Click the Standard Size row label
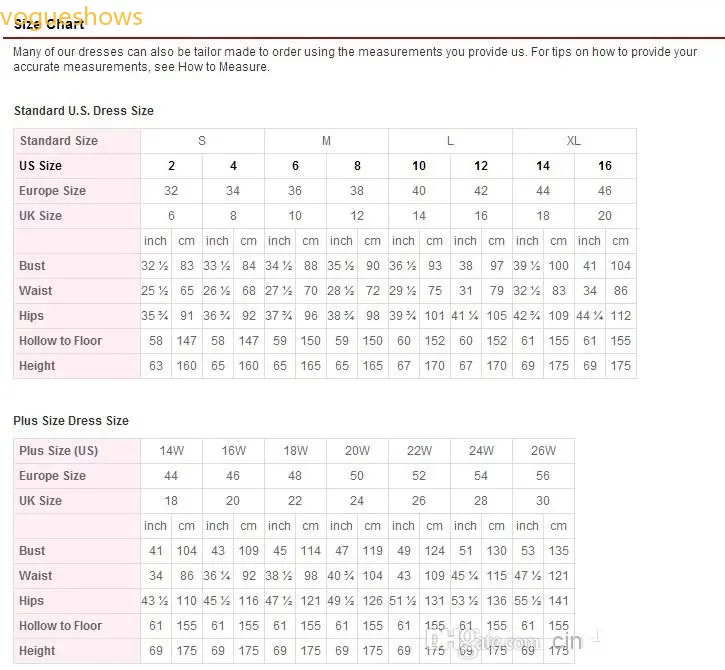The width and height of the screenshot is (725, 670). click(59, 141)
